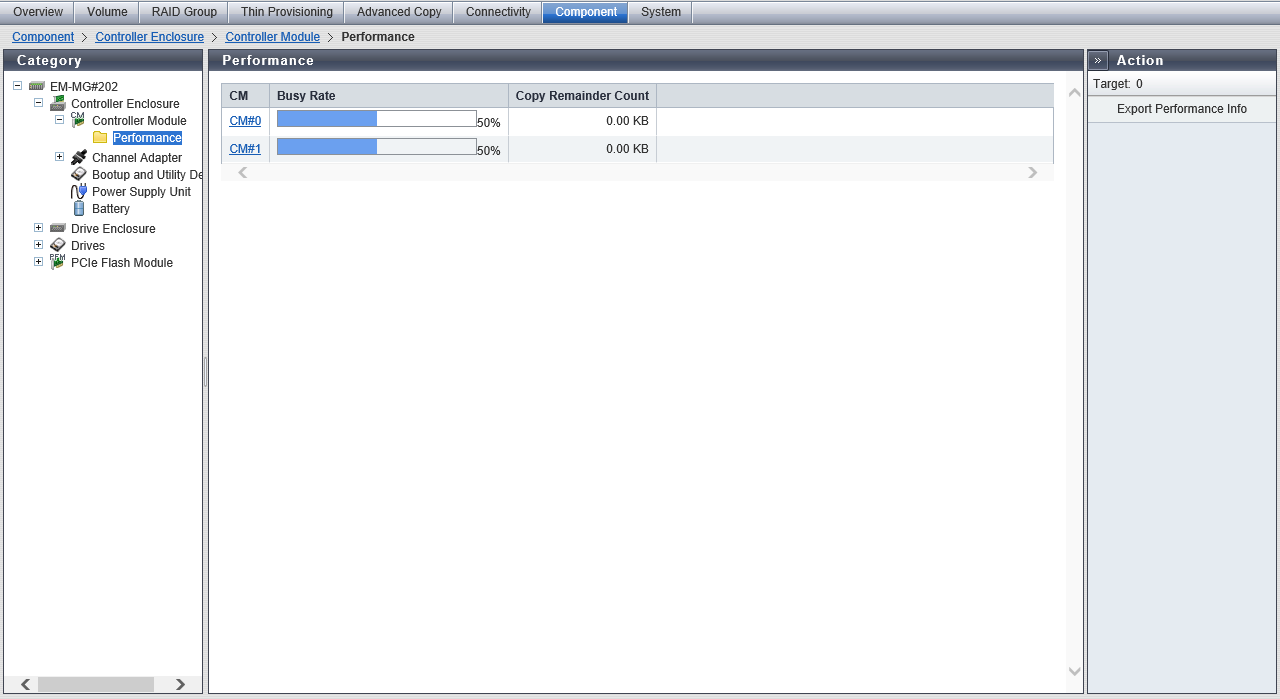Click Export Performance Info button
The height and width of the screenshot is (699, 1280).
pyautogui.click(x=1181, y=109)
